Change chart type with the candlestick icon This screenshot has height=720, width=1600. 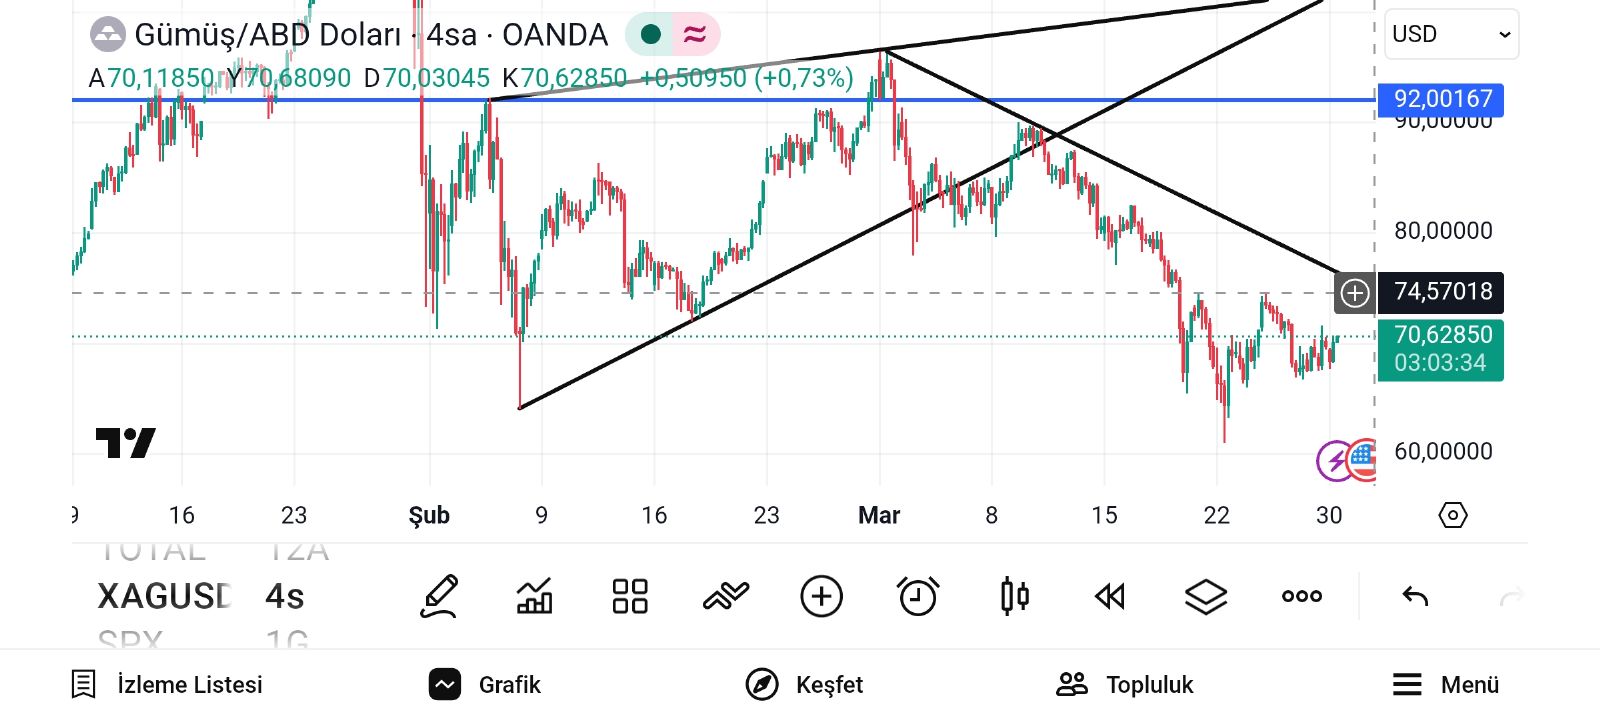[1014, 597]
